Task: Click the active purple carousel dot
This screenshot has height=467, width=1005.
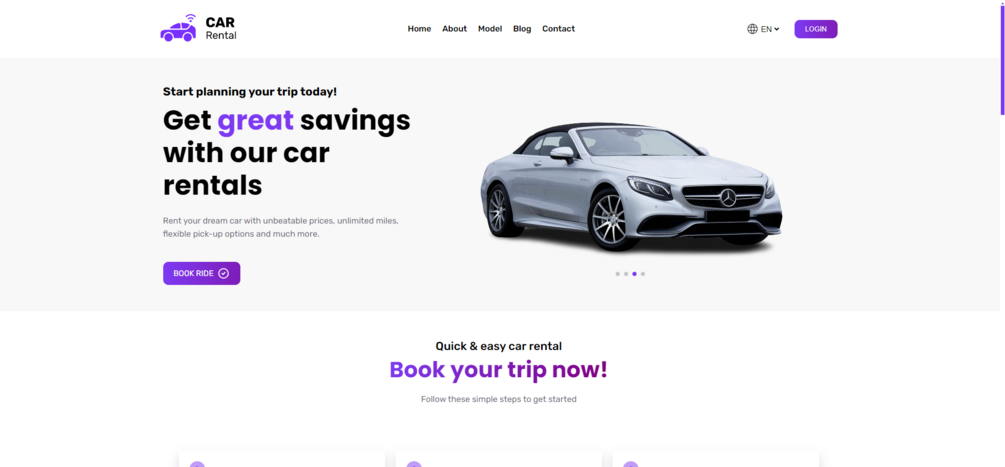Action: click(635, 274)
